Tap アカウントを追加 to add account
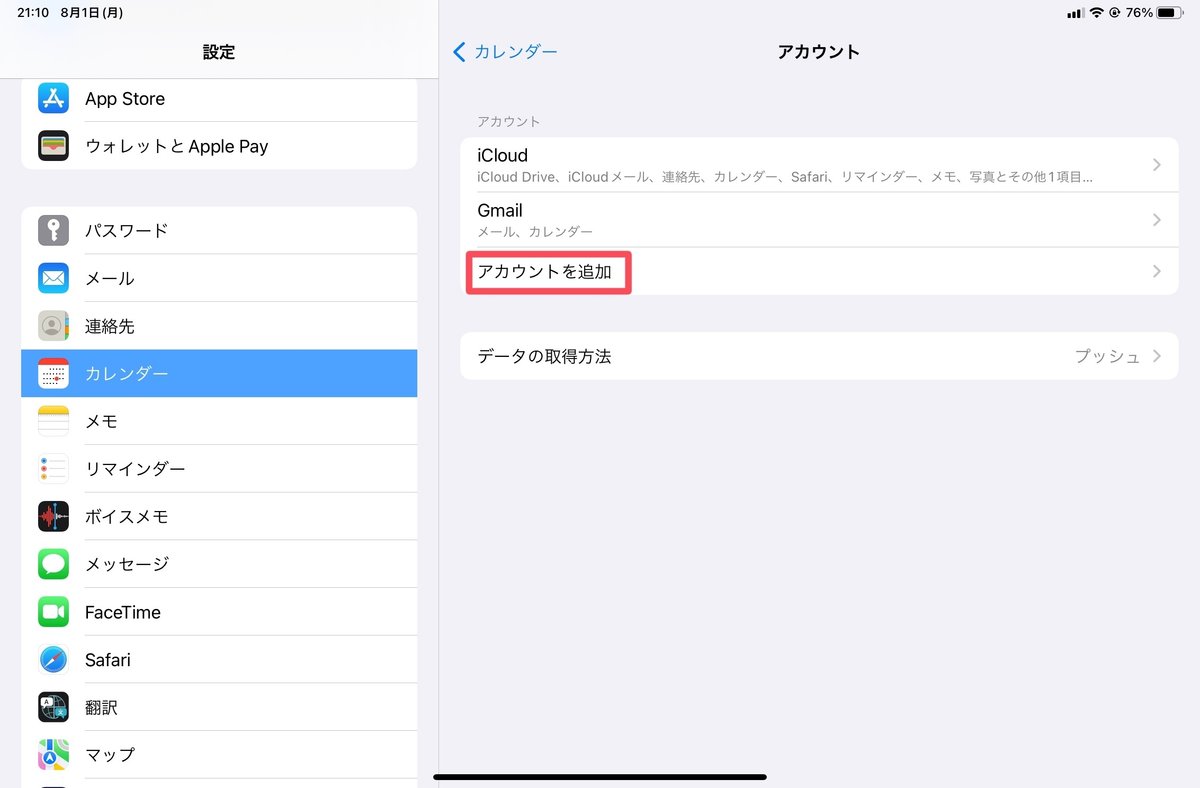1200x788 pixels. [x=819, y=271]
